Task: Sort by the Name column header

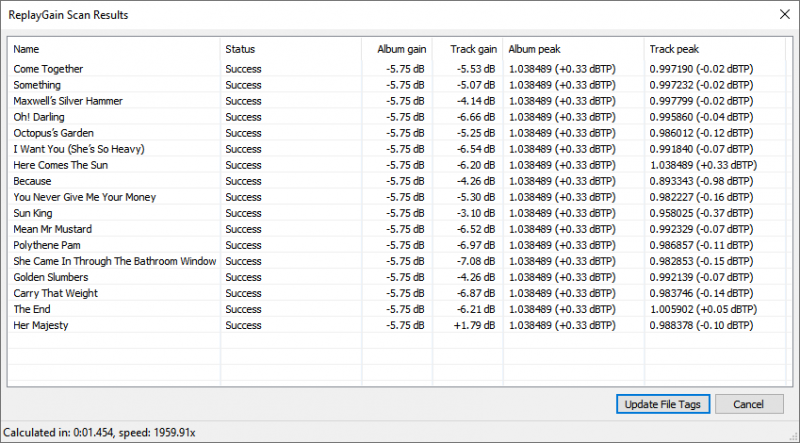Action: point(27,49)
